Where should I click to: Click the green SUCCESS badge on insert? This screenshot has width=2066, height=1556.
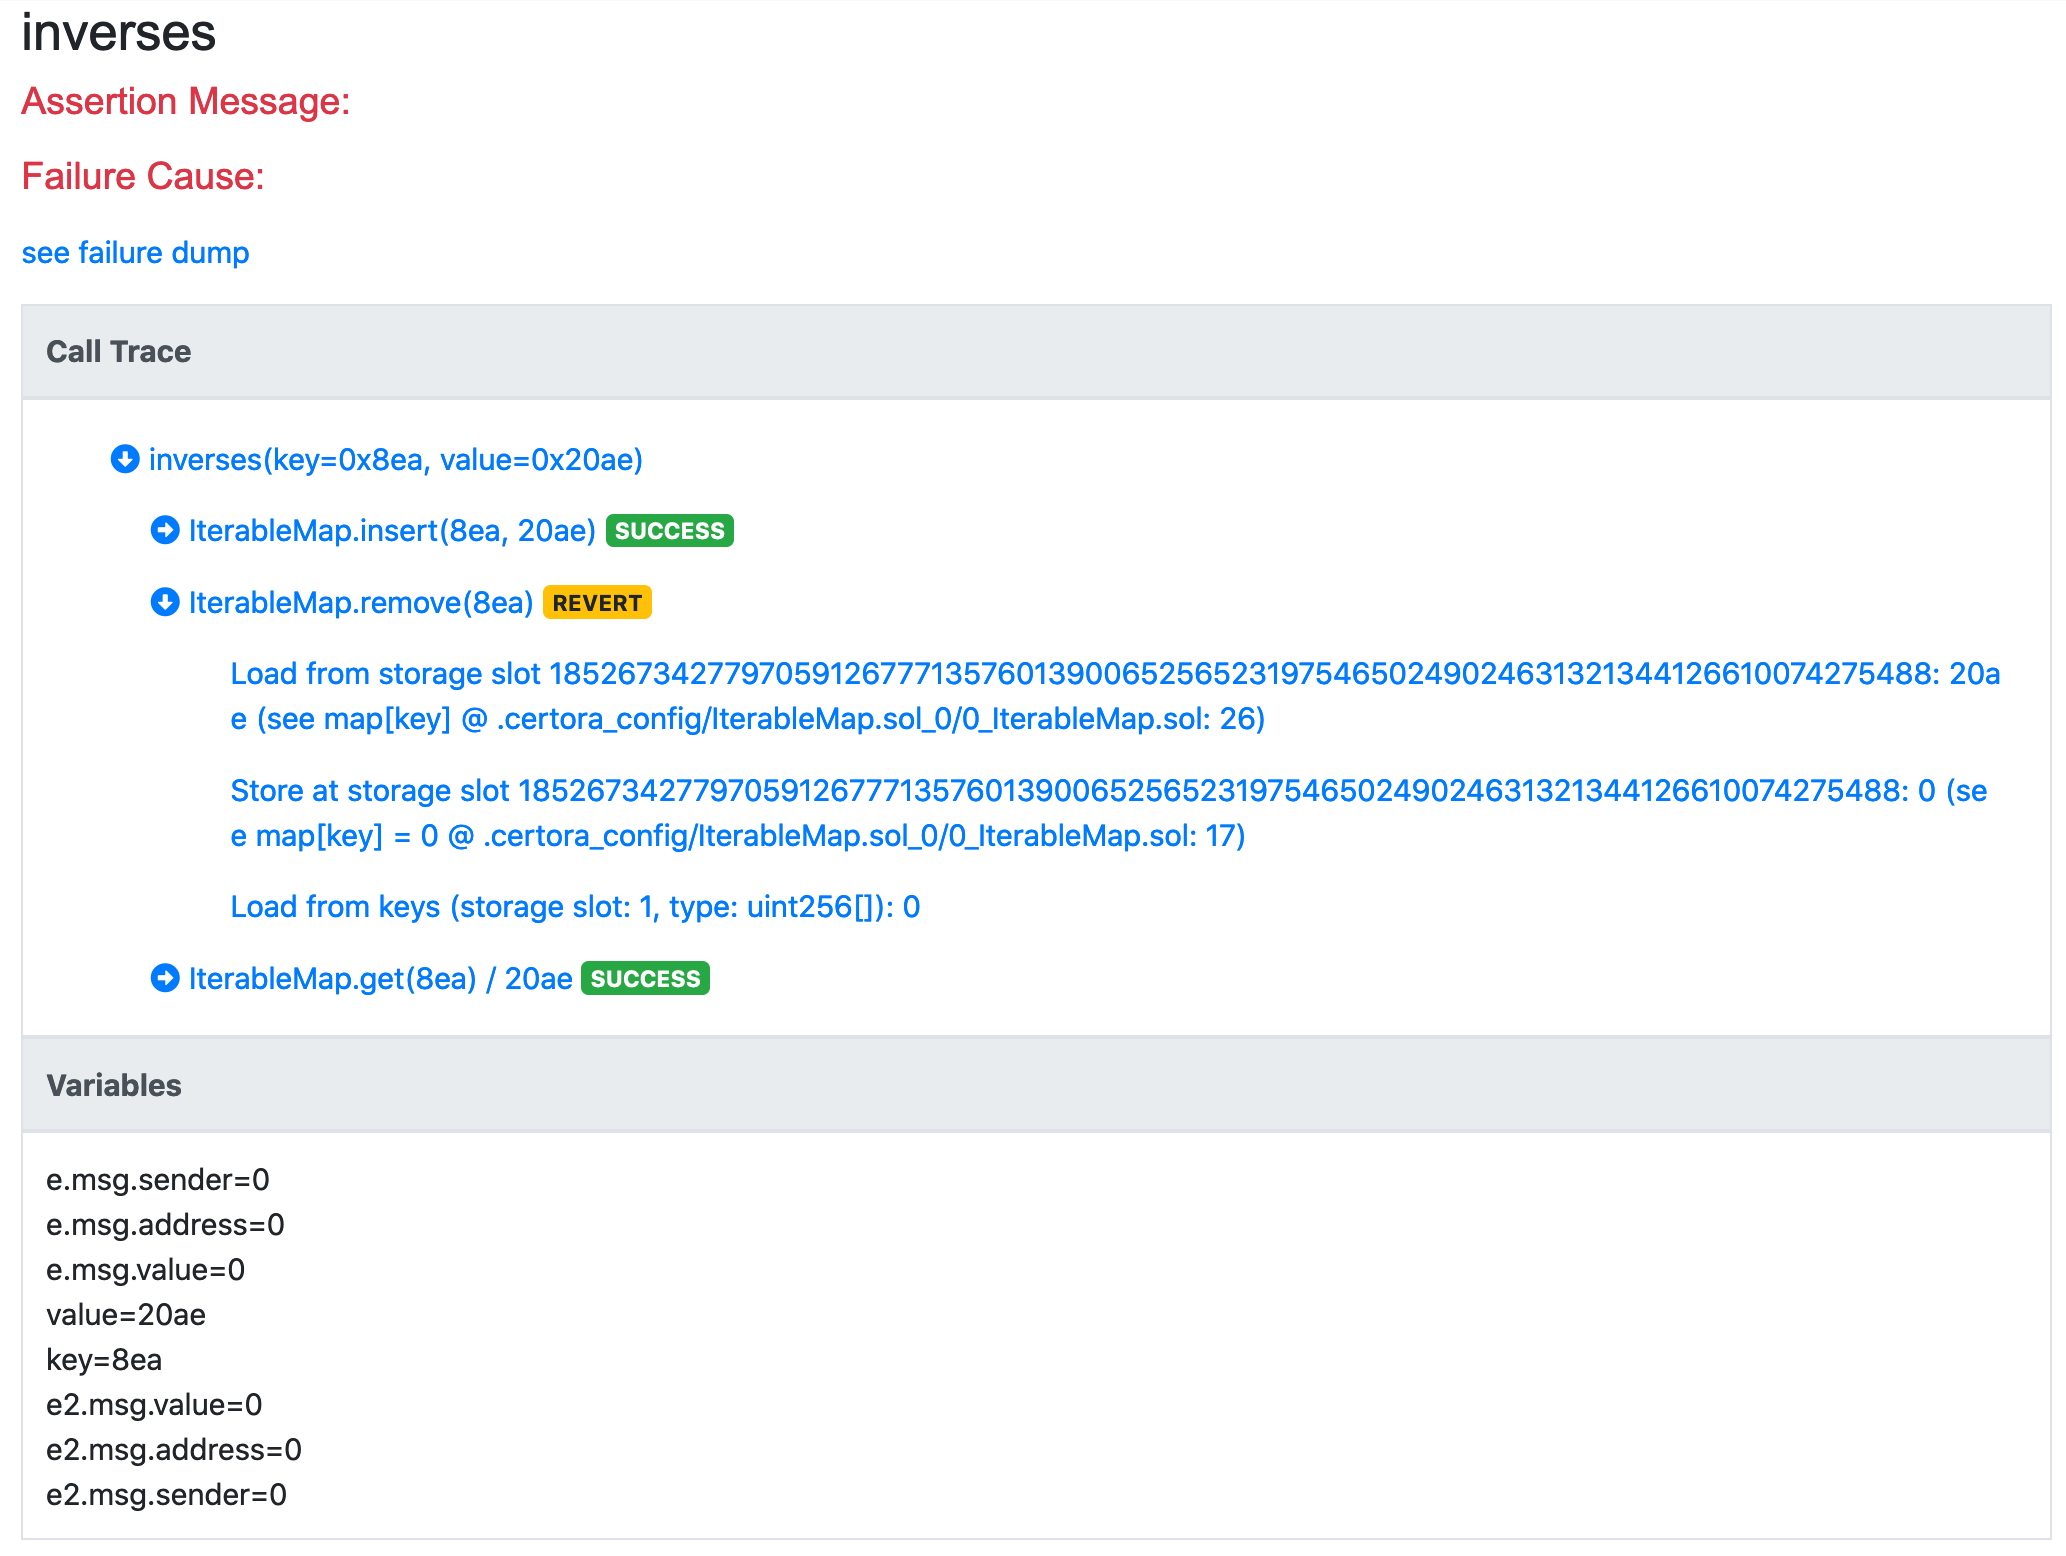[669, 531]
